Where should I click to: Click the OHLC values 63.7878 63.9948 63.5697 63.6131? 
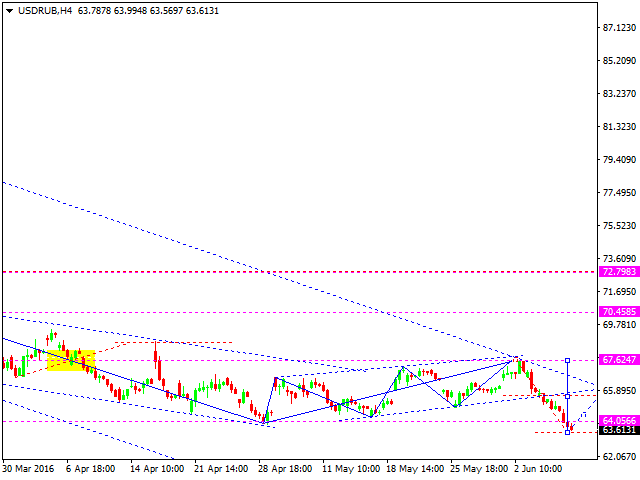pos(148,11)
